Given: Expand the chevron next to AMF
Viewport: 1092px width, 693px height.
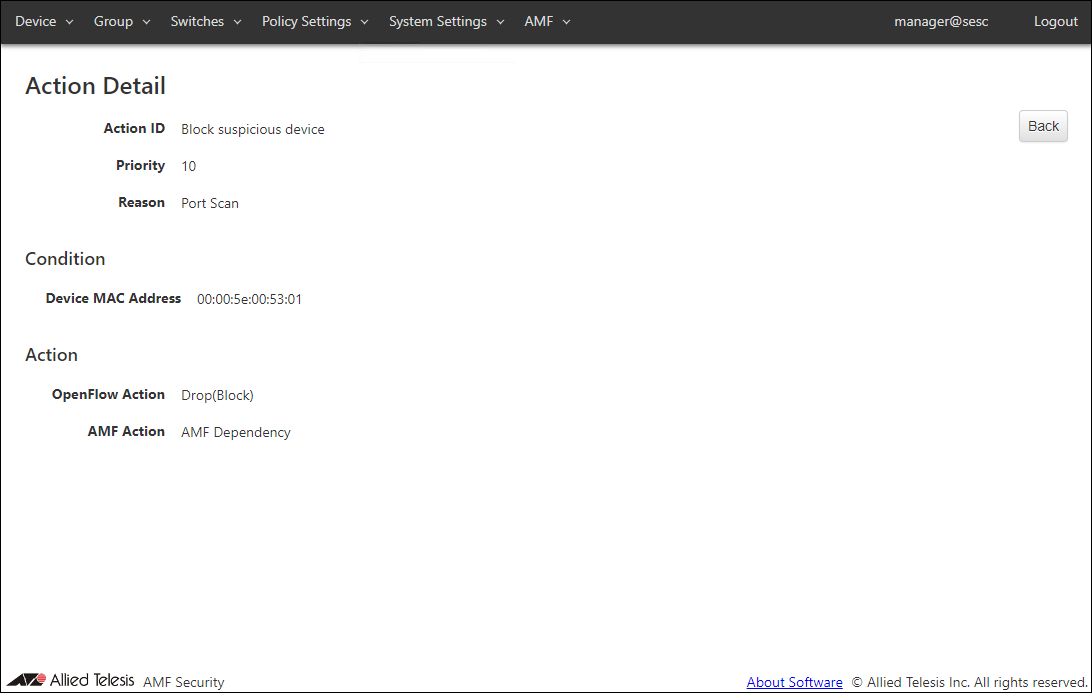Looking at the screenshot, I should pyautogui.click(x=566, y=22).
